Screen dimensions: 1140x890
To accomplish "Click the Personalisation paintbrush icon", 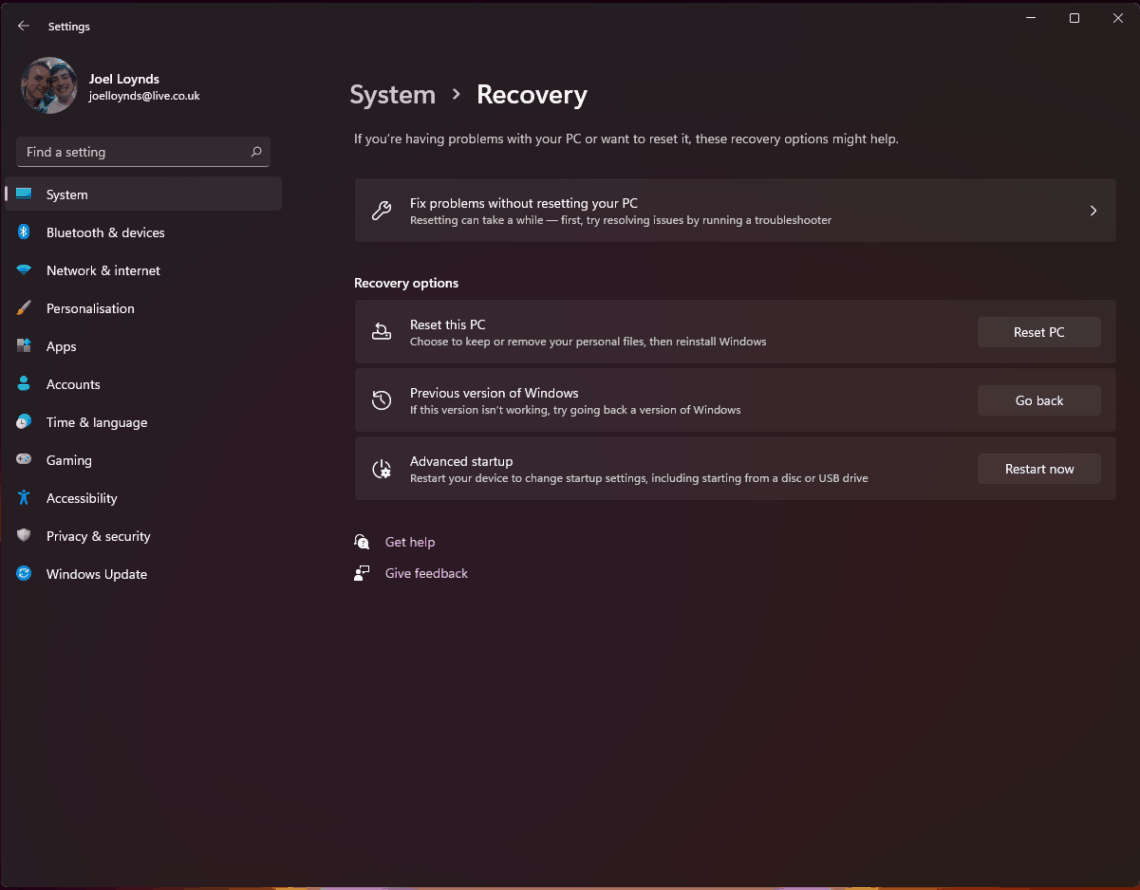I will pyautogui.click(x=23, y=308).
